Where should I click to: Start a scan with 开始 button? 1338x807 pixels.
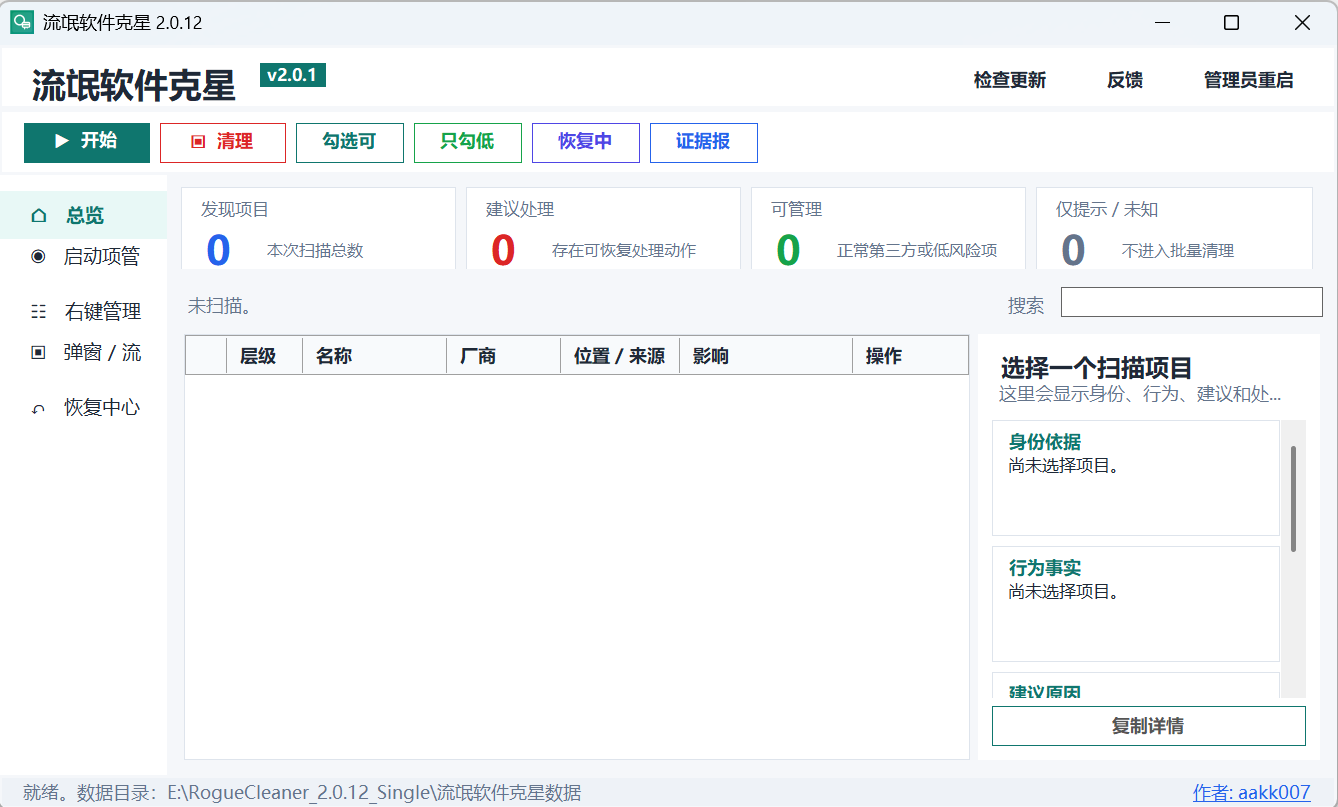point(87,142)
